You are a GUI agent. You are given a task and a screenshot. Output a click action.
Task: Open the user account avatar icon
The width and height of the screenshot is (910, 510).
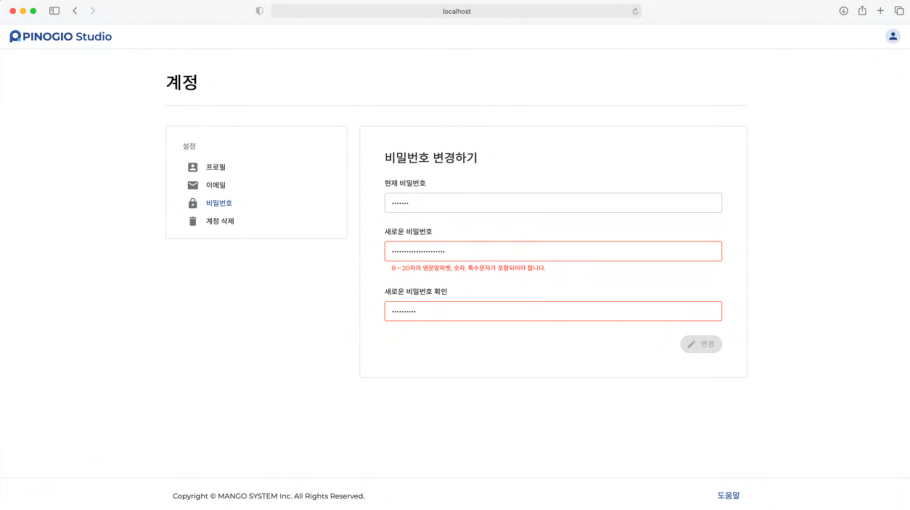pos(892,36)
